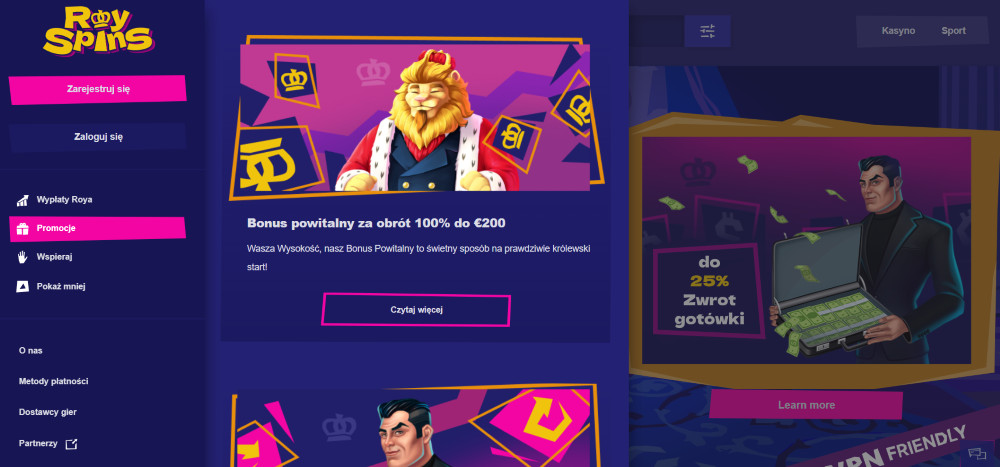This screenshot has width=1000, height=467.
Task: Click the Wspieraj hand icon
Action: click(x=22, y=257)
